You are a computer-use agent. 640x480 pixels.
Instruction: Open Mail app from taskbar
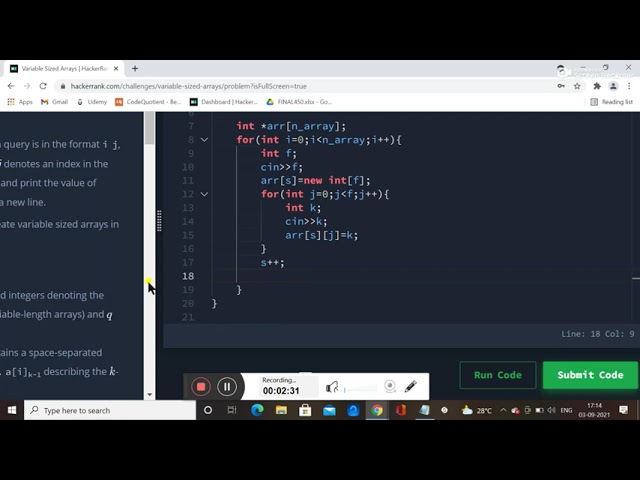(x=329, y=410)
